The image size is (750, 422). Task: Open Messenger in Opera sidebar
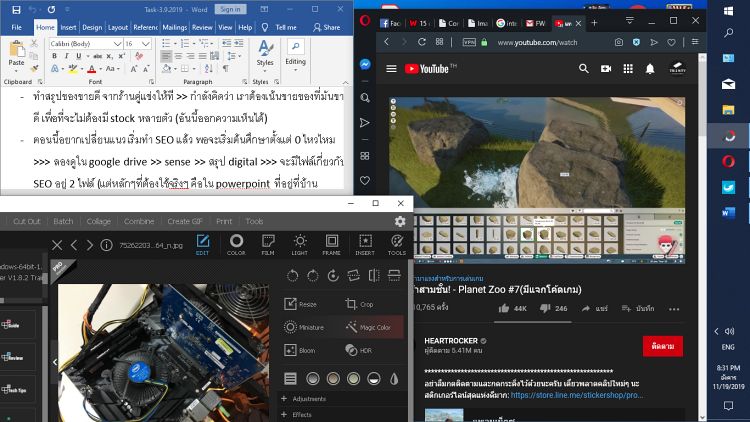click(365, 64)
